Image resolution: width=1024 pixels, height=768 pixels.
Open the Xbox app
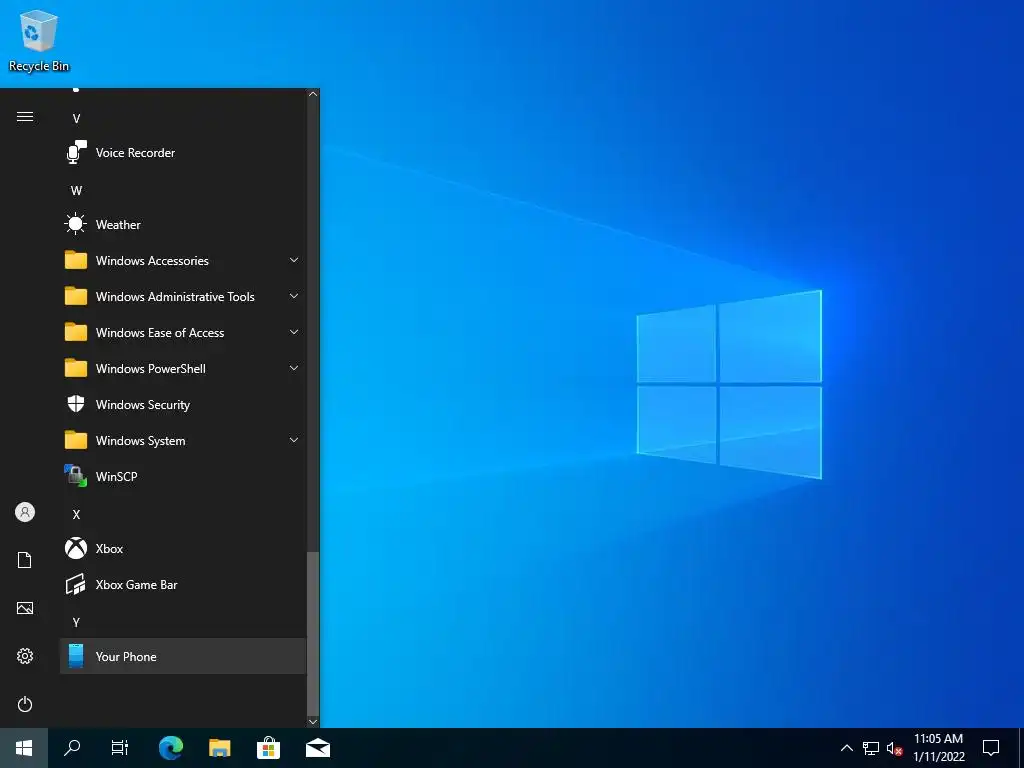click(183, 549)
